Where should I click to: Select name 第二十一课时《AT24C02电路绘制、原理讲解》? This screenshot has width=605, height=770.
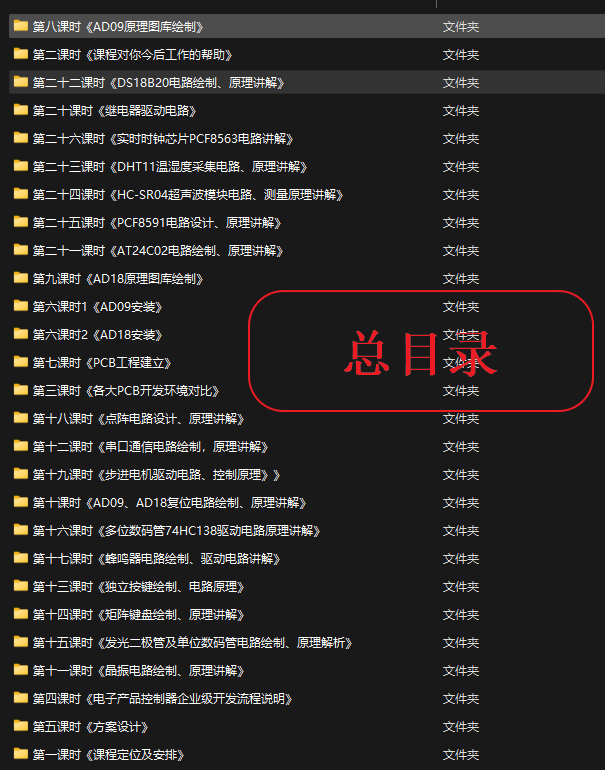[158, 250]
